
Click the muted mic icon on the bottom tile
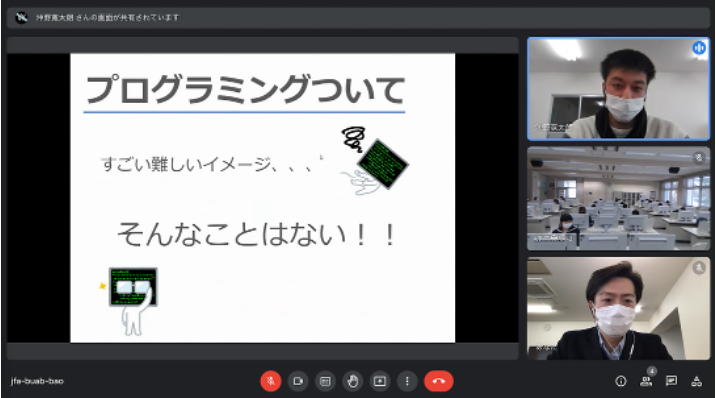tap(699, 267)
